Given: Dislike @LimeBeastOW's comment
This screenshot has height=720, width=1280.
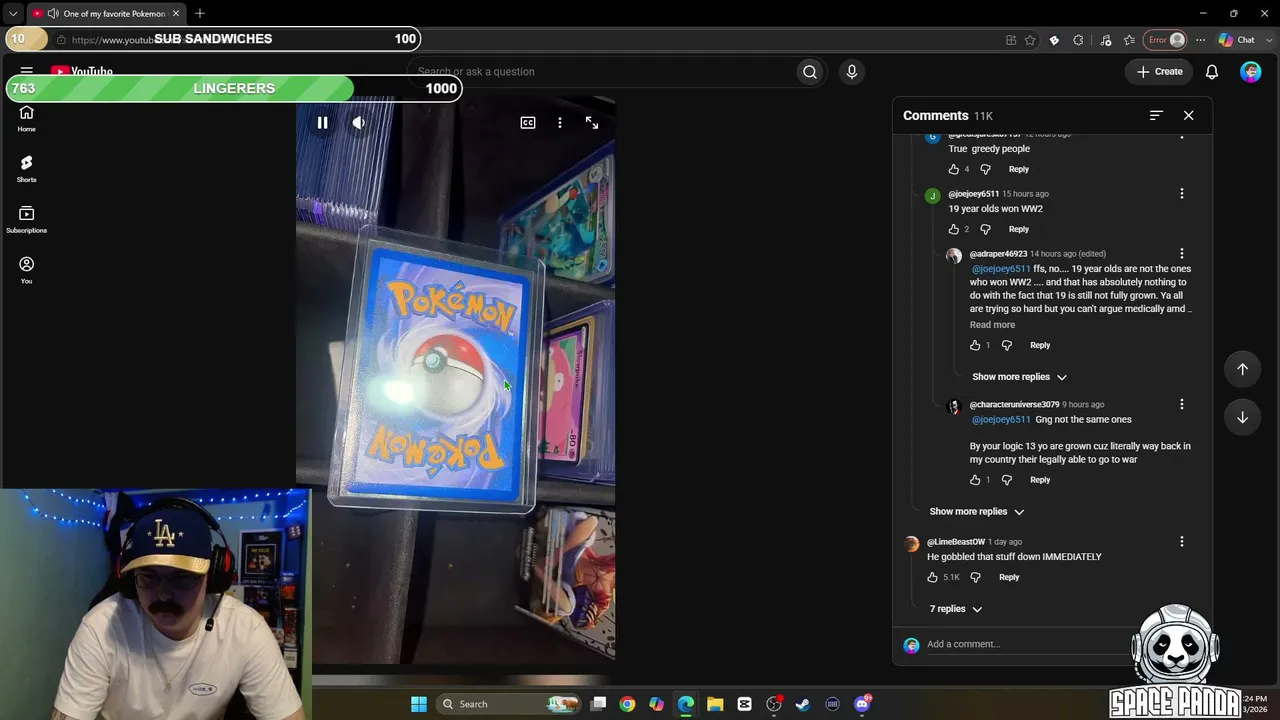Looking at the screenshot, I should [975, 578].
